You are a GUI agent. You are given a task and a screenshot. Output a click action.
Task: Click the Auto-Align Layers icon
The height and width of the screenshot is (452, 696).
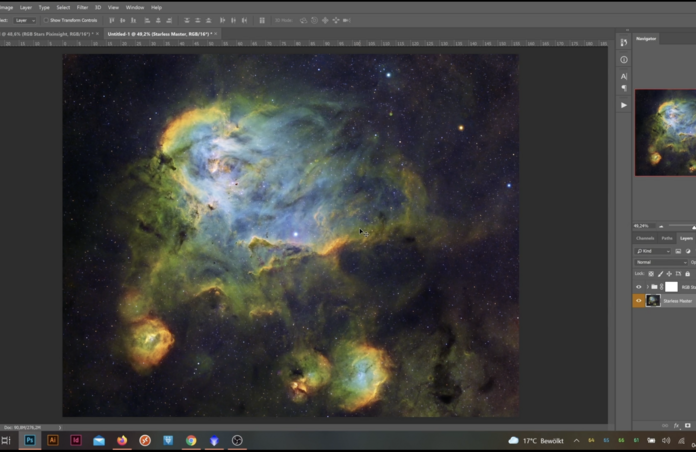[x=262, y=20]
